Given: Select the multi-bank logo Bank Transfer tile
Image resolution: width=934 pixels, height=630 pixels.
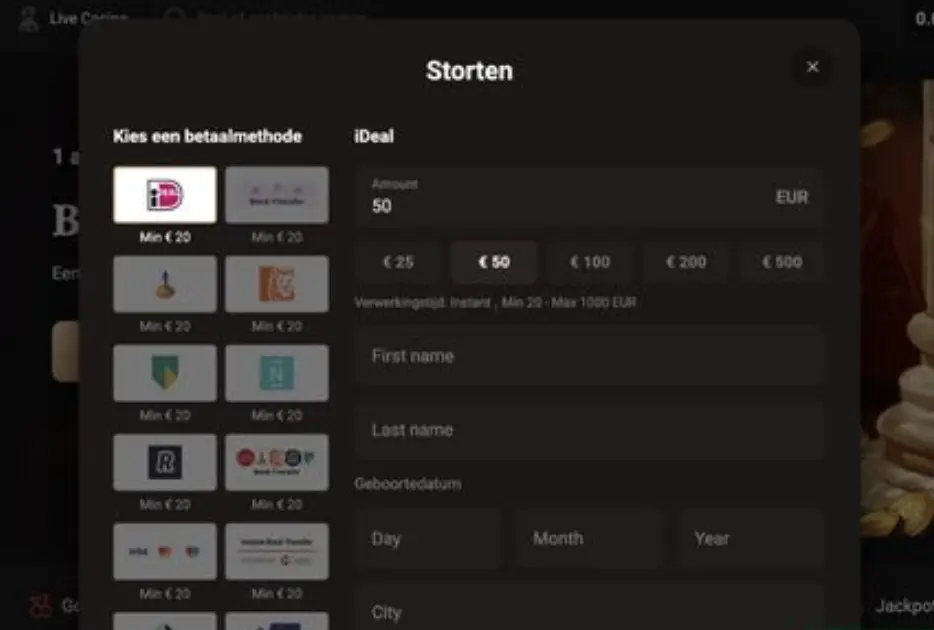Looking at the screenshot, I should [276, 462].
